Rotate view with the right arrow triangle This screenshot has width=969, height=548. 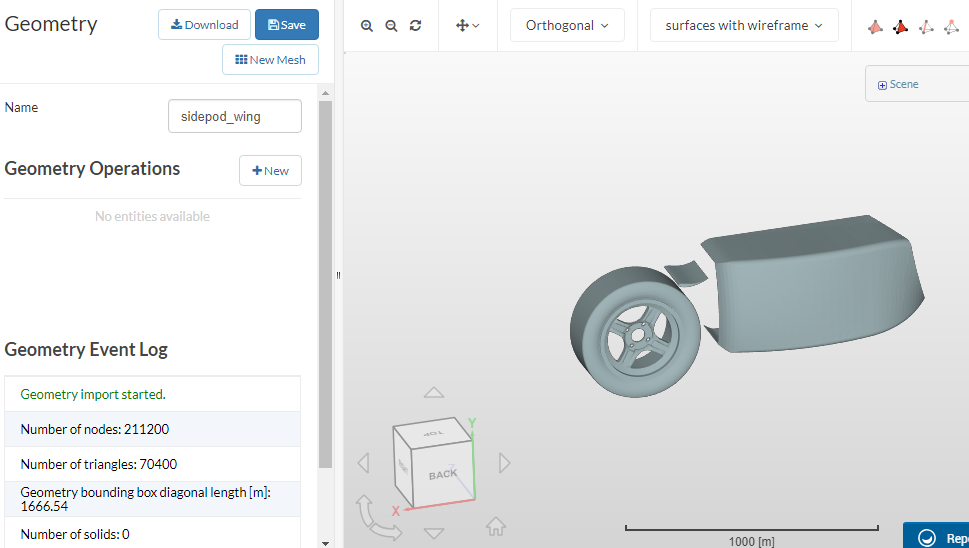point(505,463)
